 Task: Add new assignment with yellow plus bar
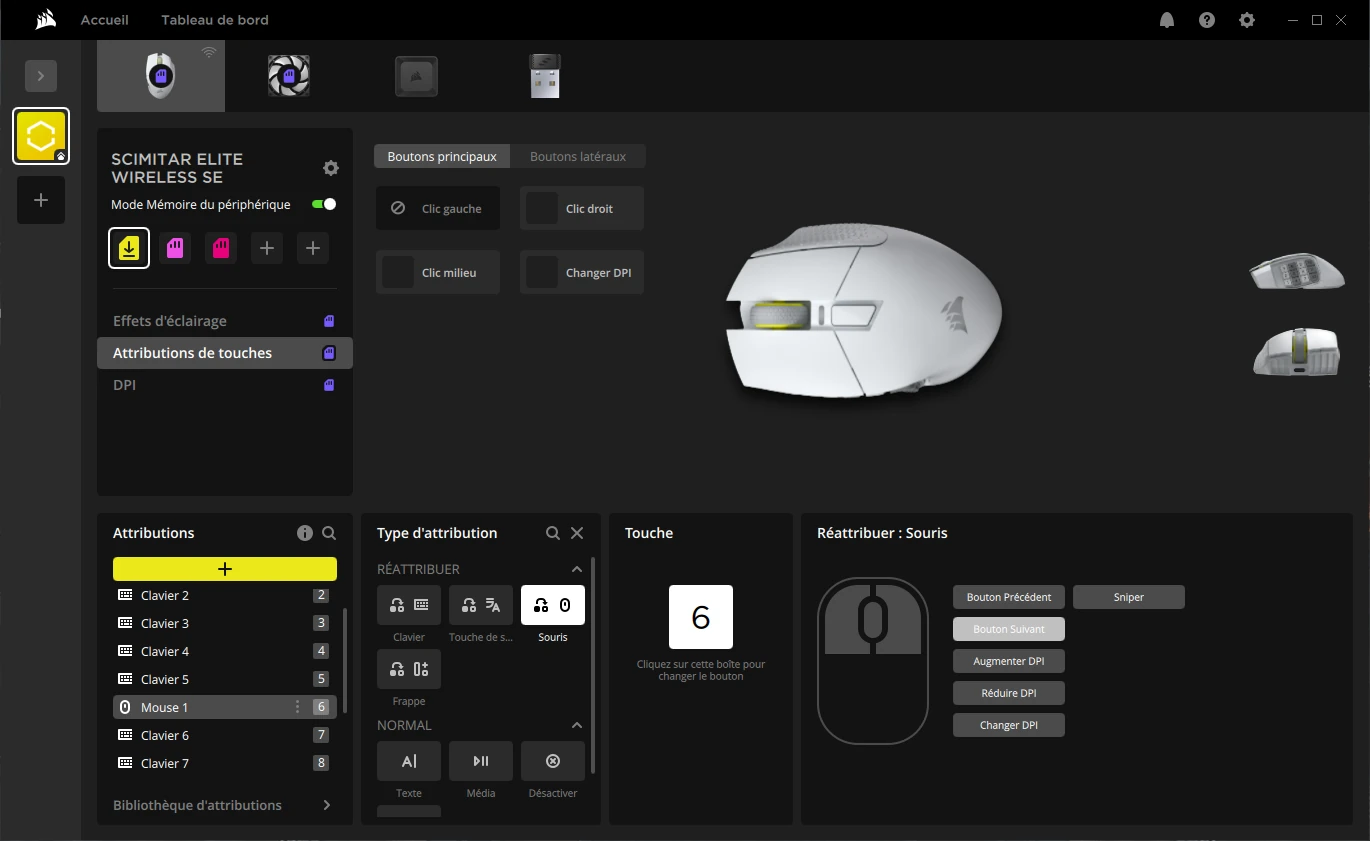click(225, 569)
